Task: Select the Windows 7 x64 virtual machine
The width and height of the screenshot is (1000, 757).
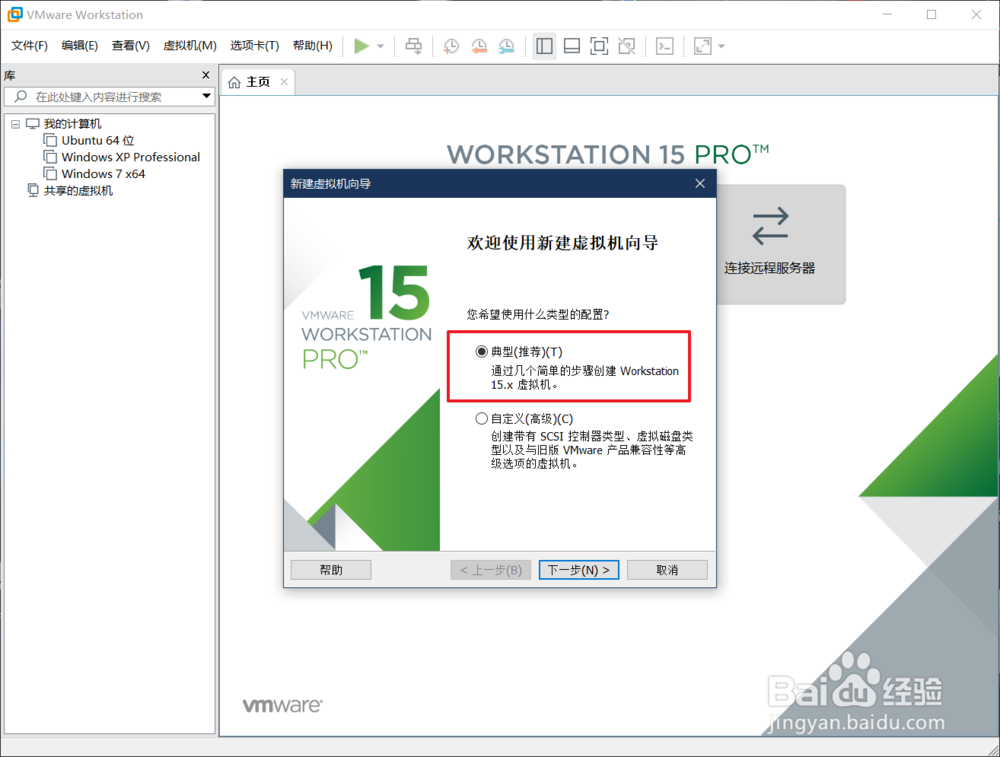Action: 103,173
